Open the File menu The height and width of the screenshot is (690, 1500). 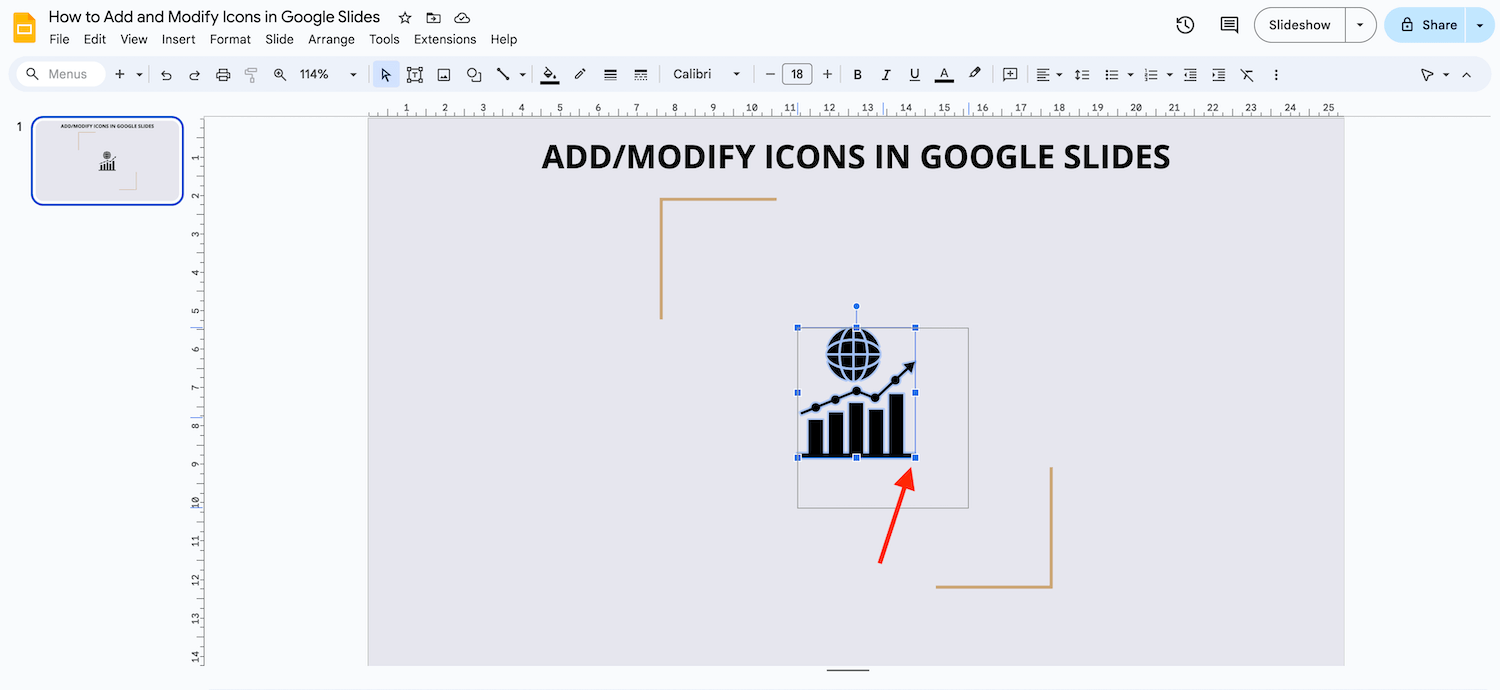tap(59, 39)
